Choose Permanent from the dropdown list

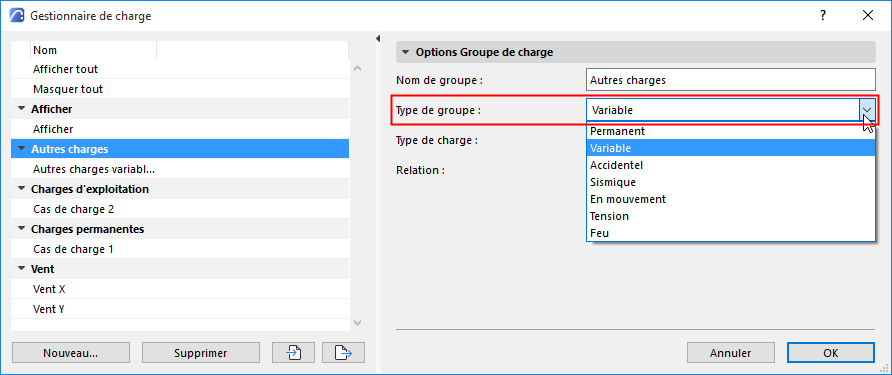click(730, 131)
